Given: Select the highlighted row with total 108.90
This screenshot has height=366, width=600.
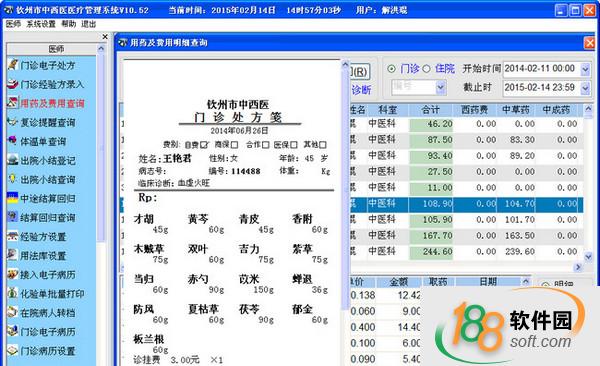Looking at the screenshot, I should tap(466, 204).
